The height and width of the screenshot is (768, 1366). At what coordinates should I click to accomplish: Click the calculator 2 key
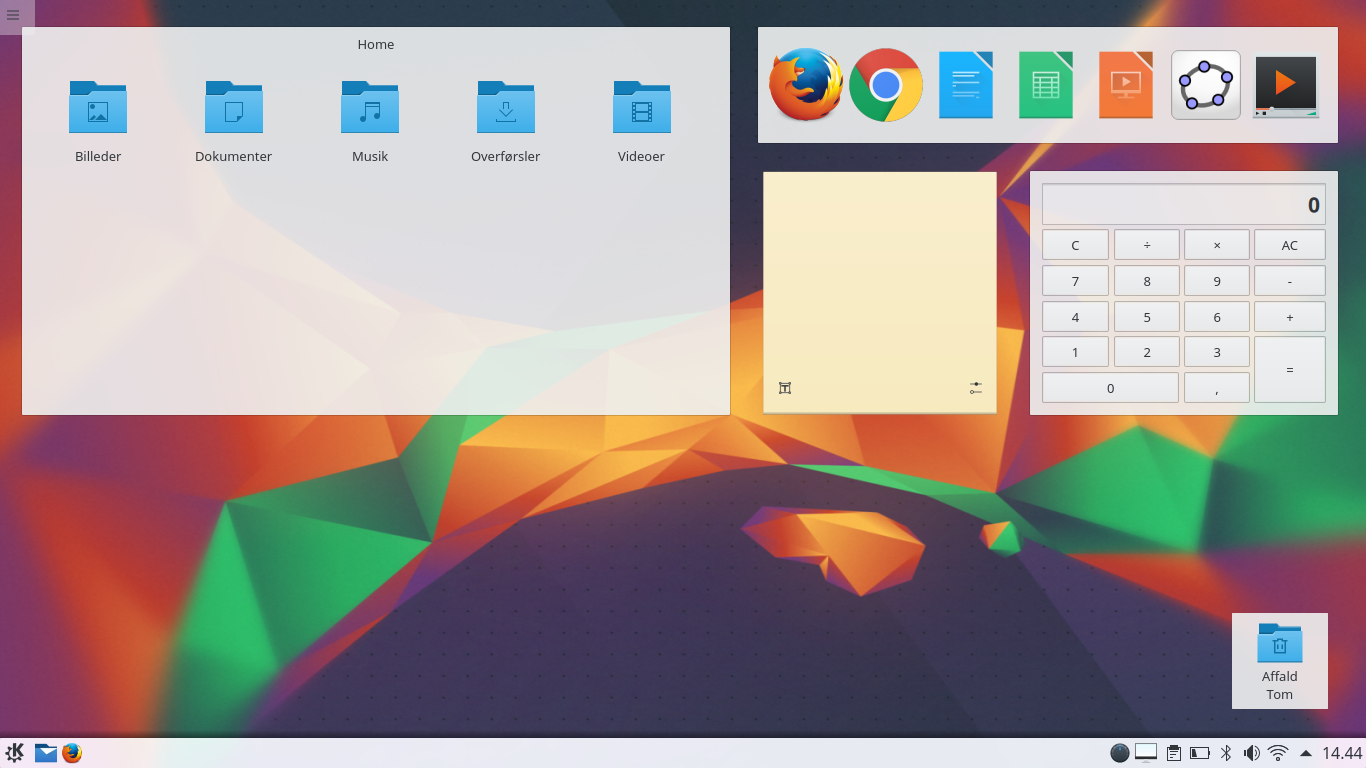[x=1147, y=352]
